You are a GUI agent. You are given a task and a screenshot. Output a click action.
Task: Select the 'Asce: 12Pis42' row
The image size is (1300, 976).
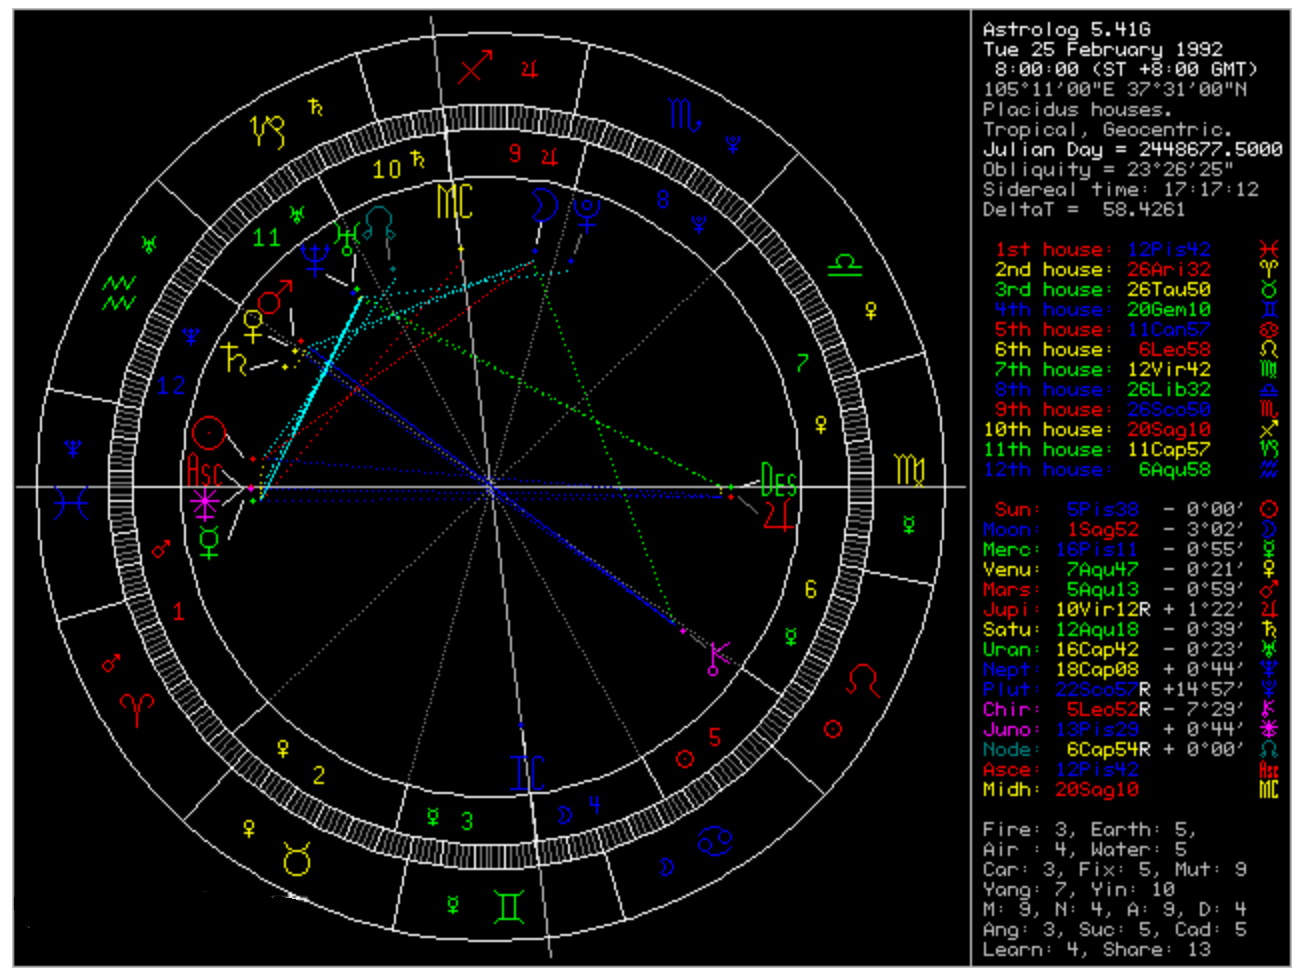pos(1061,769)
